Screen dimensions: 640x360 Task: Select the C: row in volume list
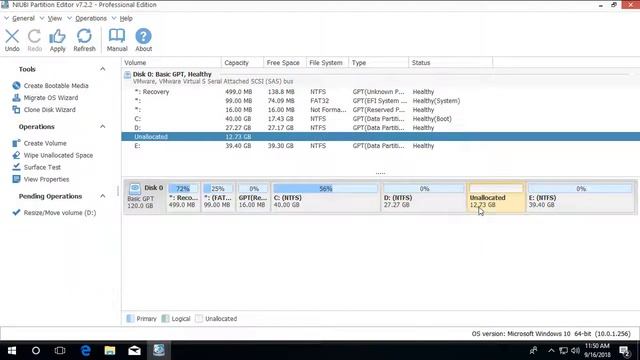(380, 119)
